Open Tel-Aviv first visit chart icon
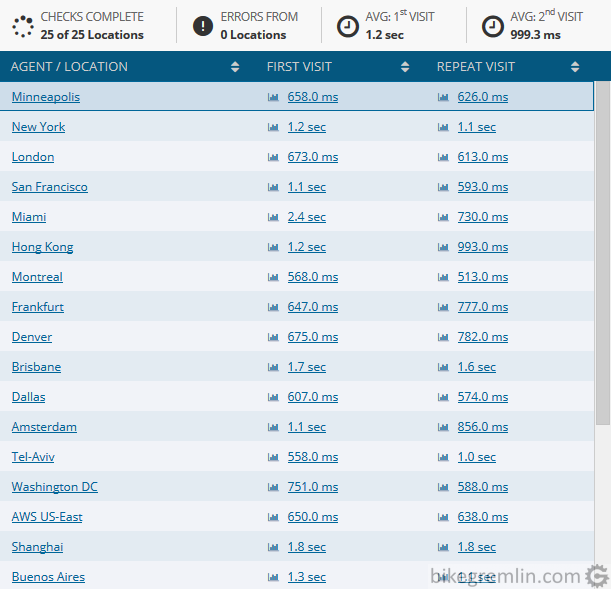 click(273, 457)
